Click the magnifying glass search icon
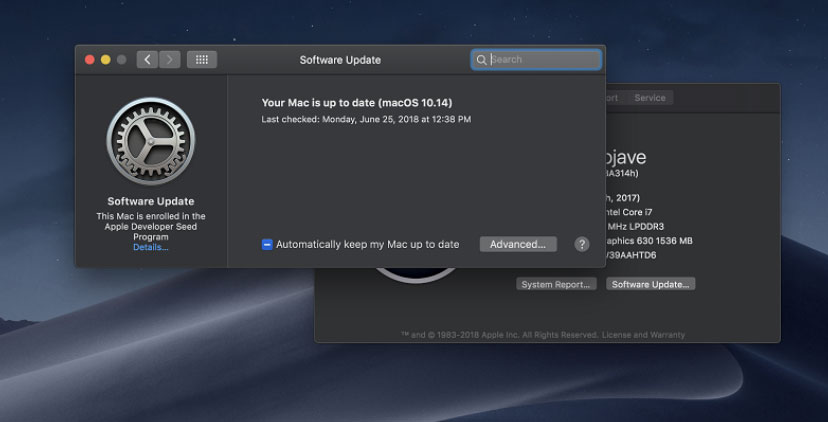 click(x=481, y=60)
